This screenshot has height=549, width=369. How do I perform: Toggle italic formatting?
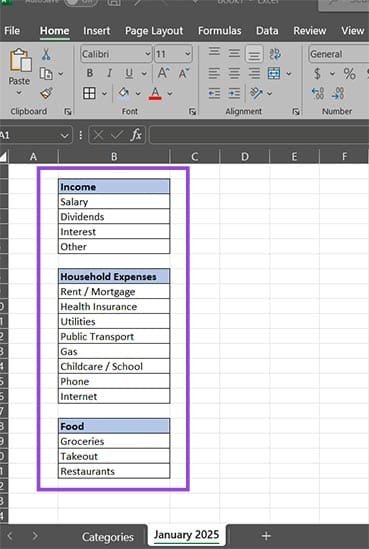[110, 73]
